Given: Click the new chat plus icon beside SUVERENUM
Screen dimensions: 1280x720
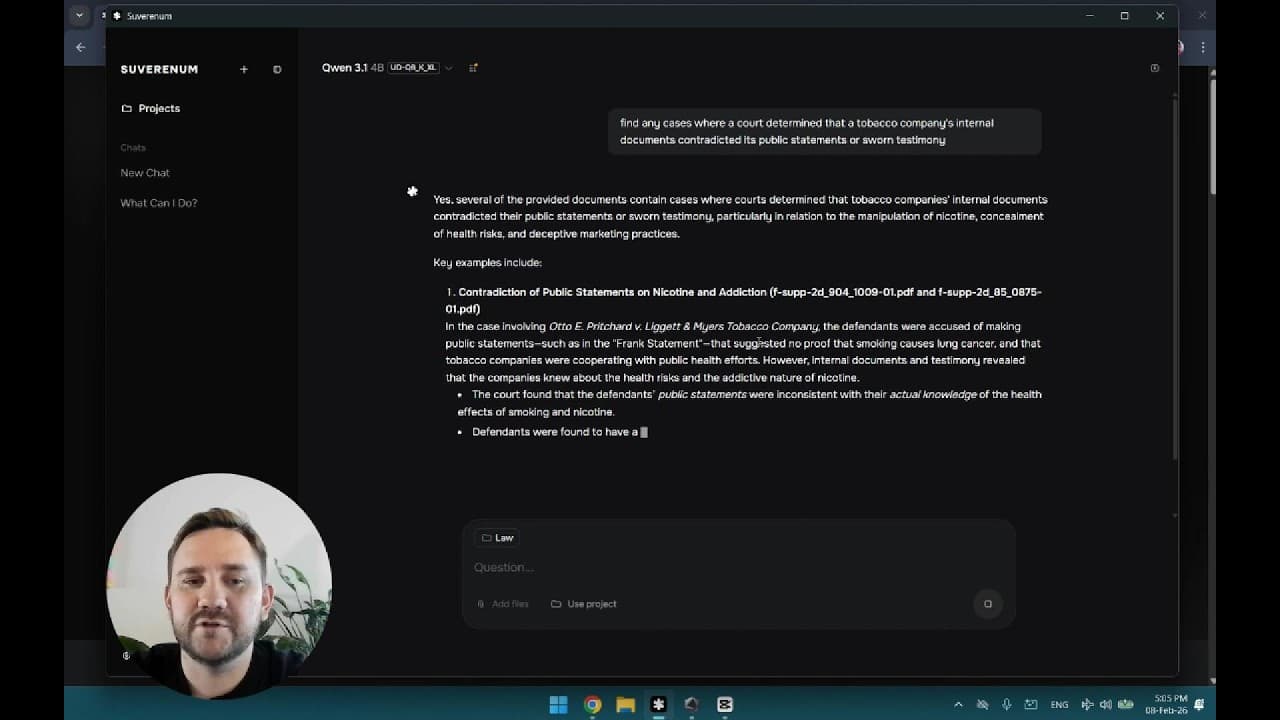Looking at the screenshot, I should (x=244, y=69).
